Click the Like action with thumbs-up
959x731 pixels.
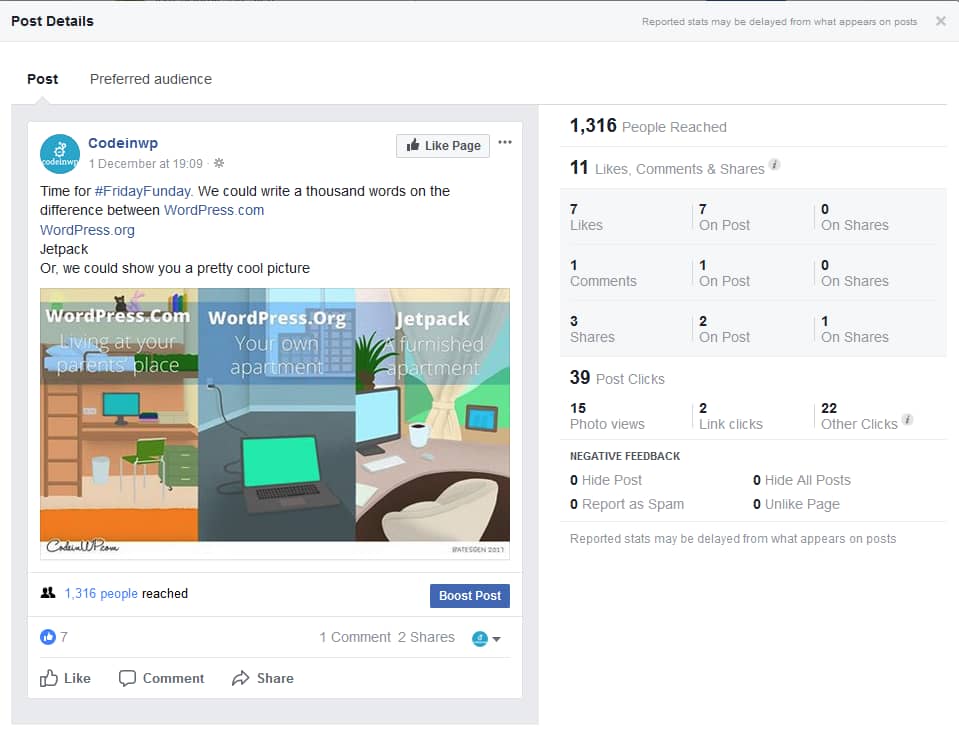pos(65,678)
